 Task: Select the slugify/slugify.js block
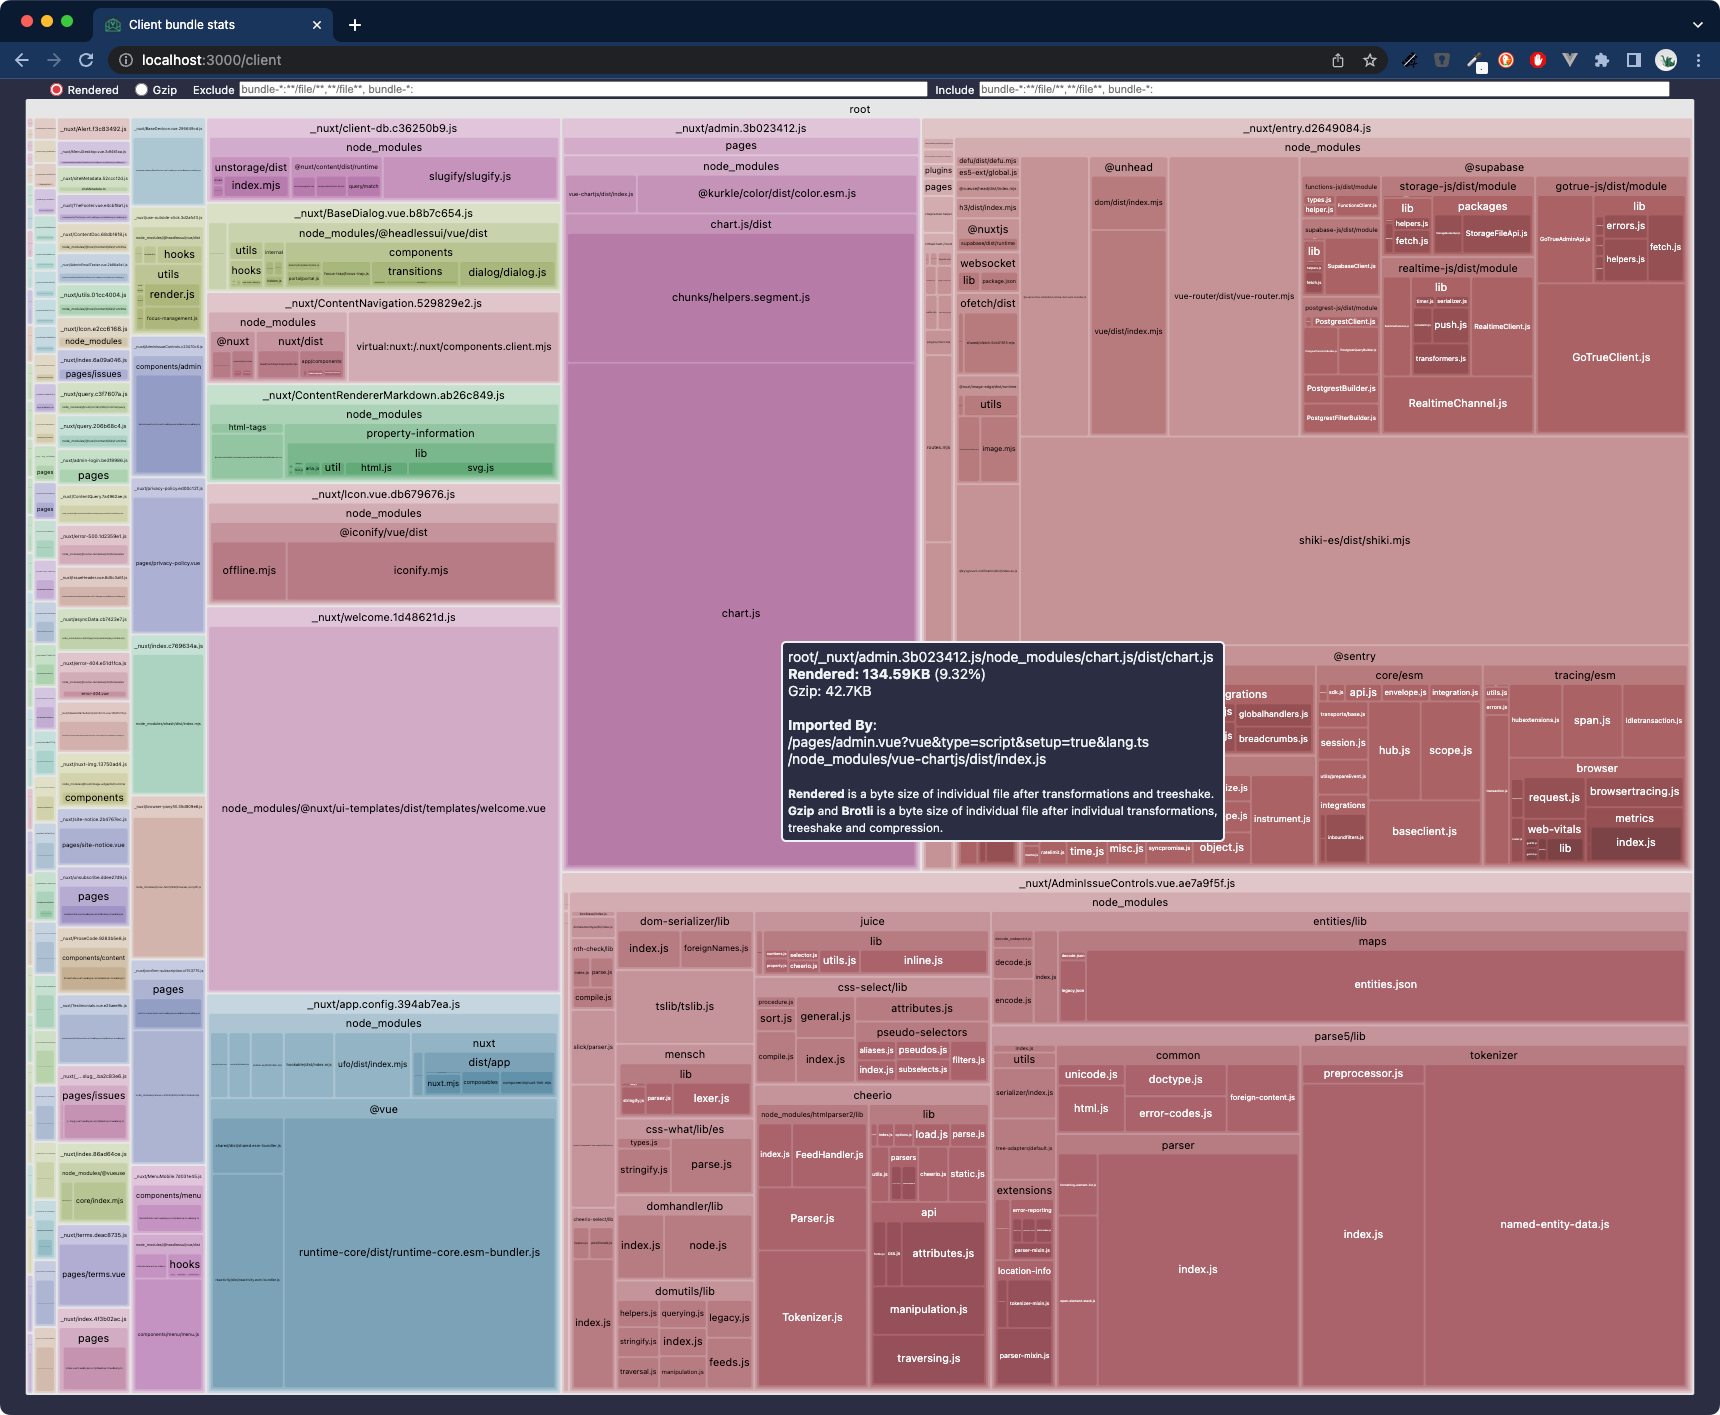(470, 177)
